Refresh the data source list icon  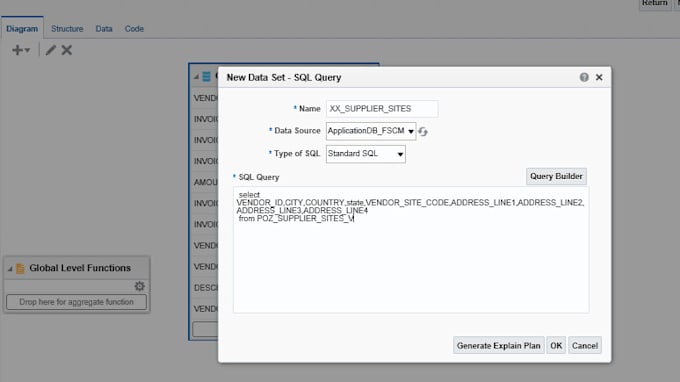(x=423, y=132)
